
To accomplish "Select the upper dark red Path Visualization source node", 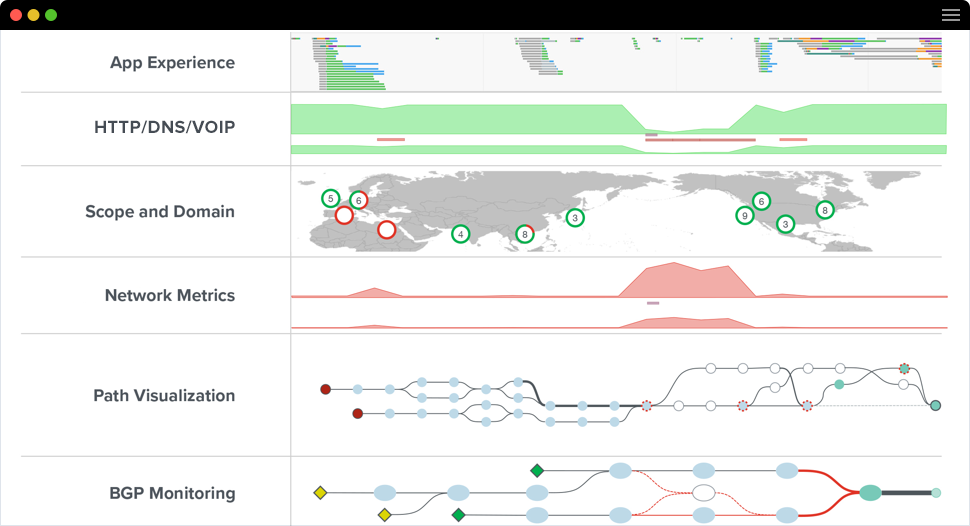I will coord(325,389).
